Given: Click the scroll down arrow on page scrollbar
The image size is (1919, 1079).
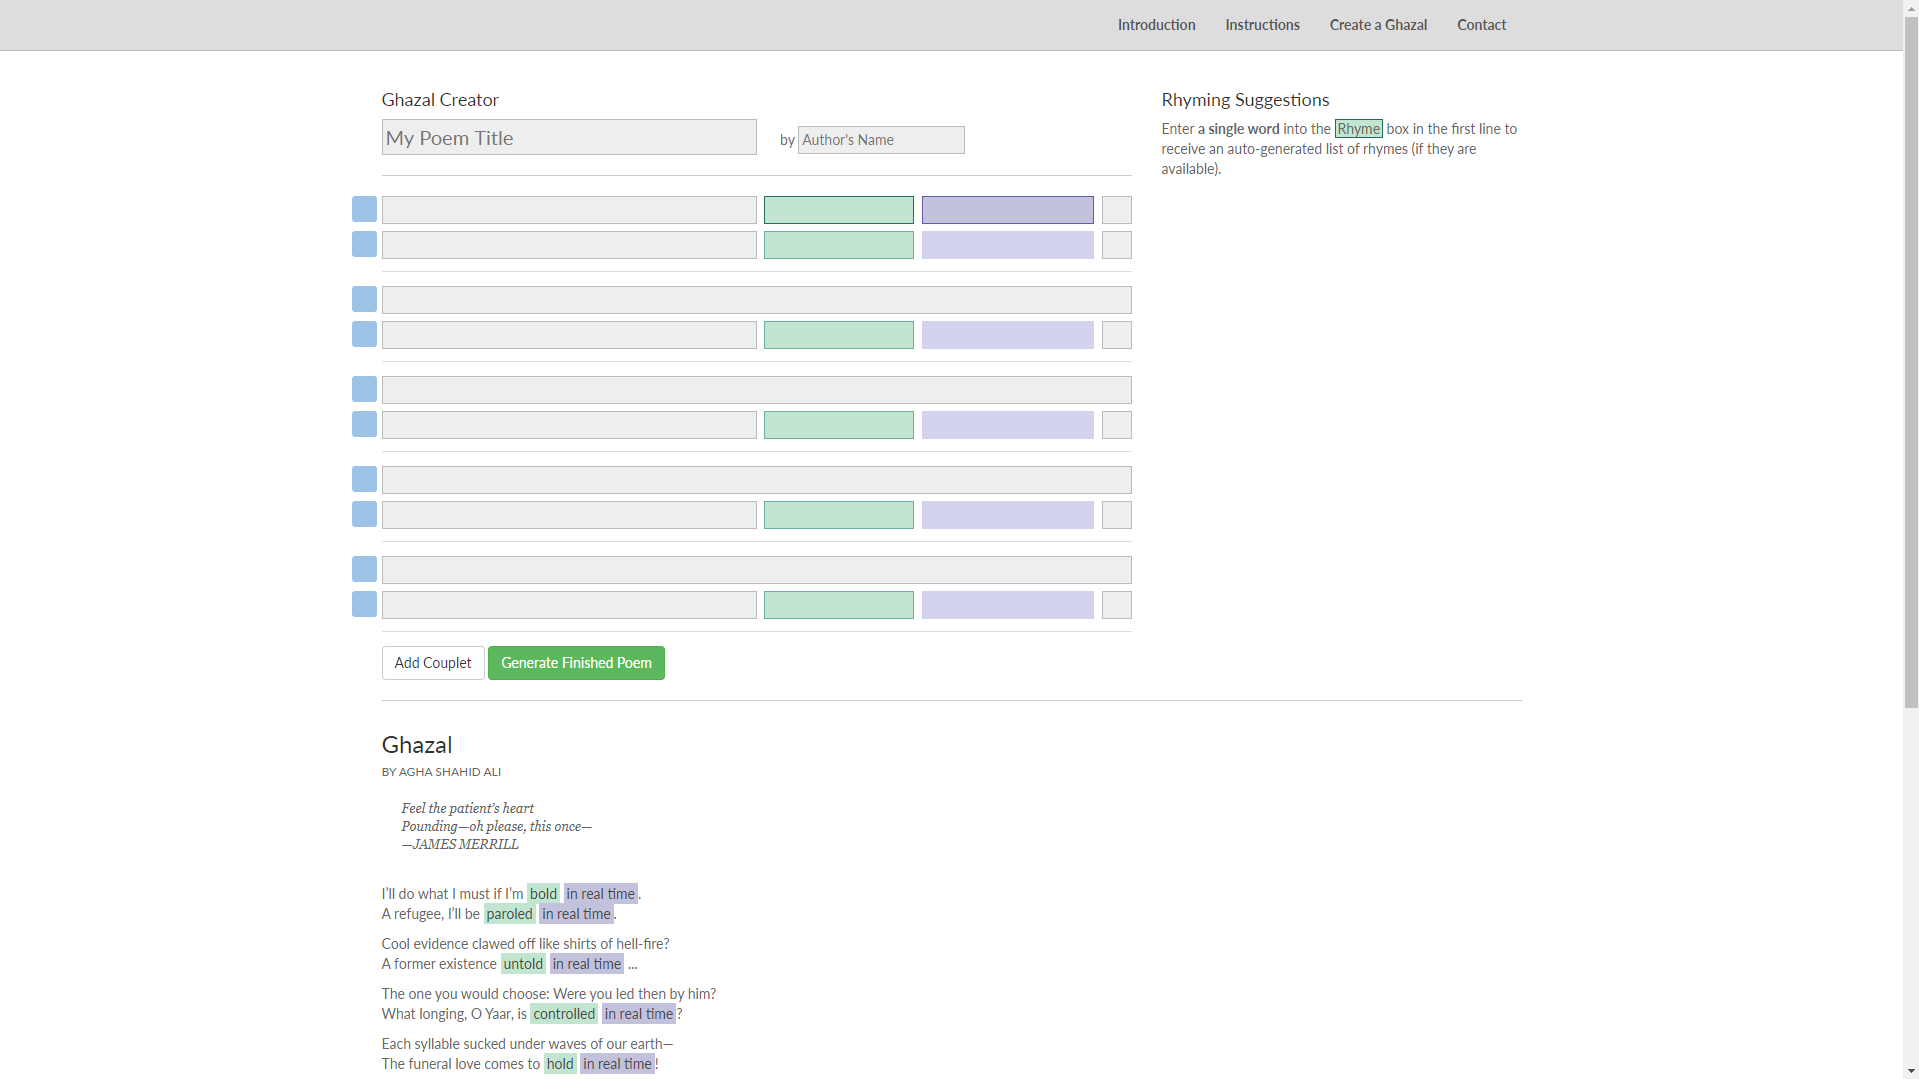Looking at the screenshot, I should pyautogui.click(x=1911, y=1071).
